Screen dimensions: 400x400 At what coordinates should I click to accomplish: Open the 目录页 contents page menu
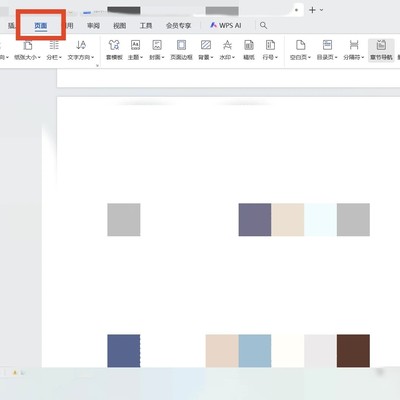click(327, 50)
